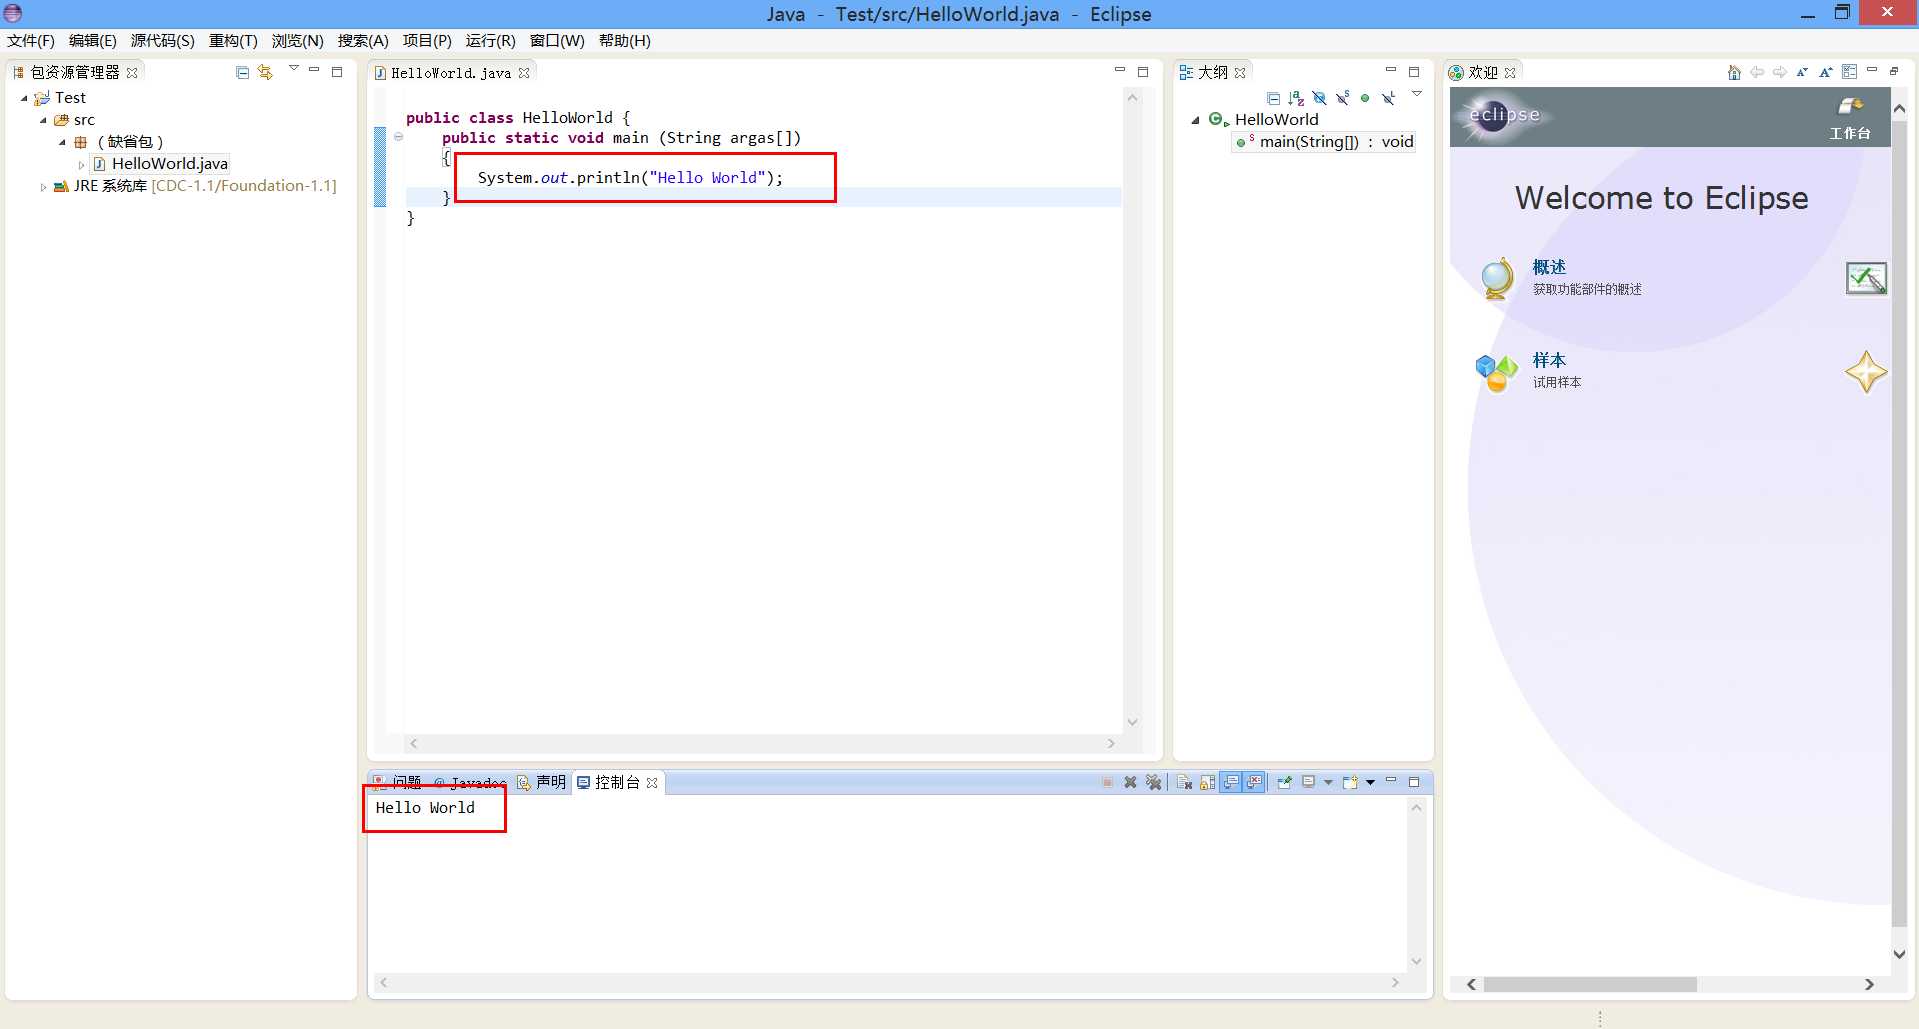The image size is (1919, 1029).
Task: Minimize the Outline view
Action: click(x=1390, y=70)
